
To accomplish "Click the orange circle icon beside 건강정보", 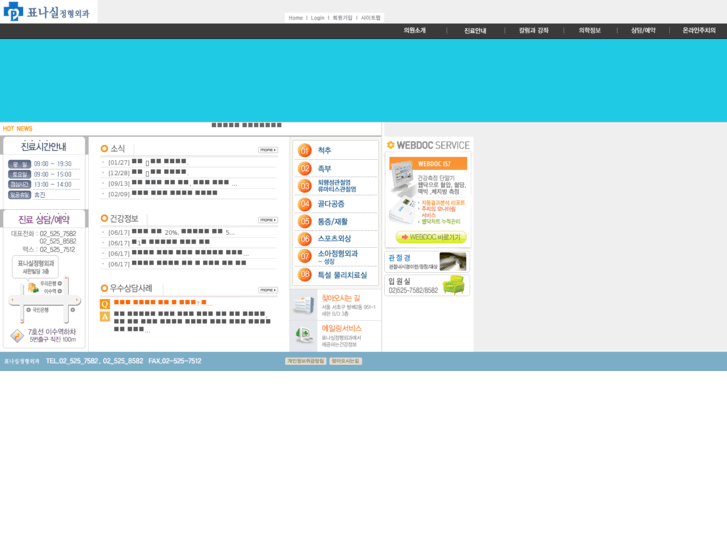I will 104,218.
